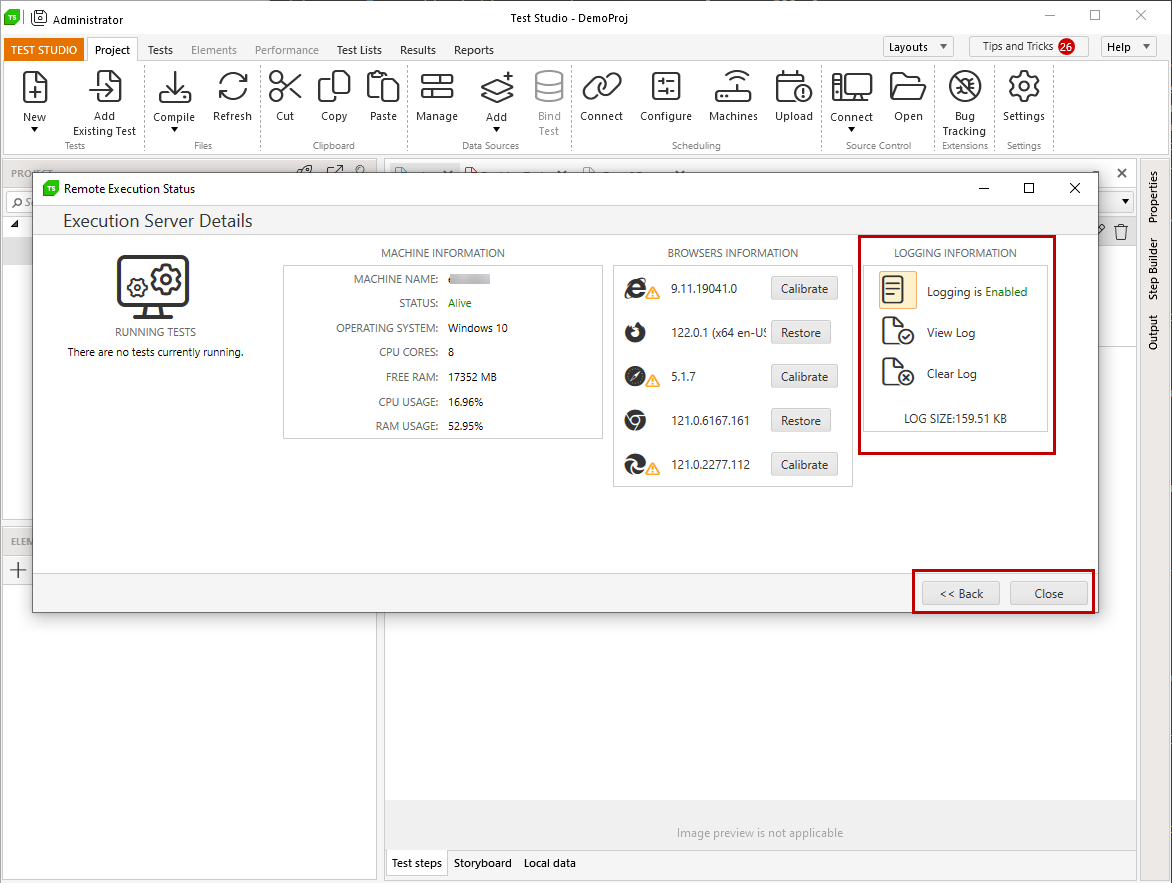Click Add Existing Test icon
Viewport: 1172px width, 883px height.
[x=105, y=87]
